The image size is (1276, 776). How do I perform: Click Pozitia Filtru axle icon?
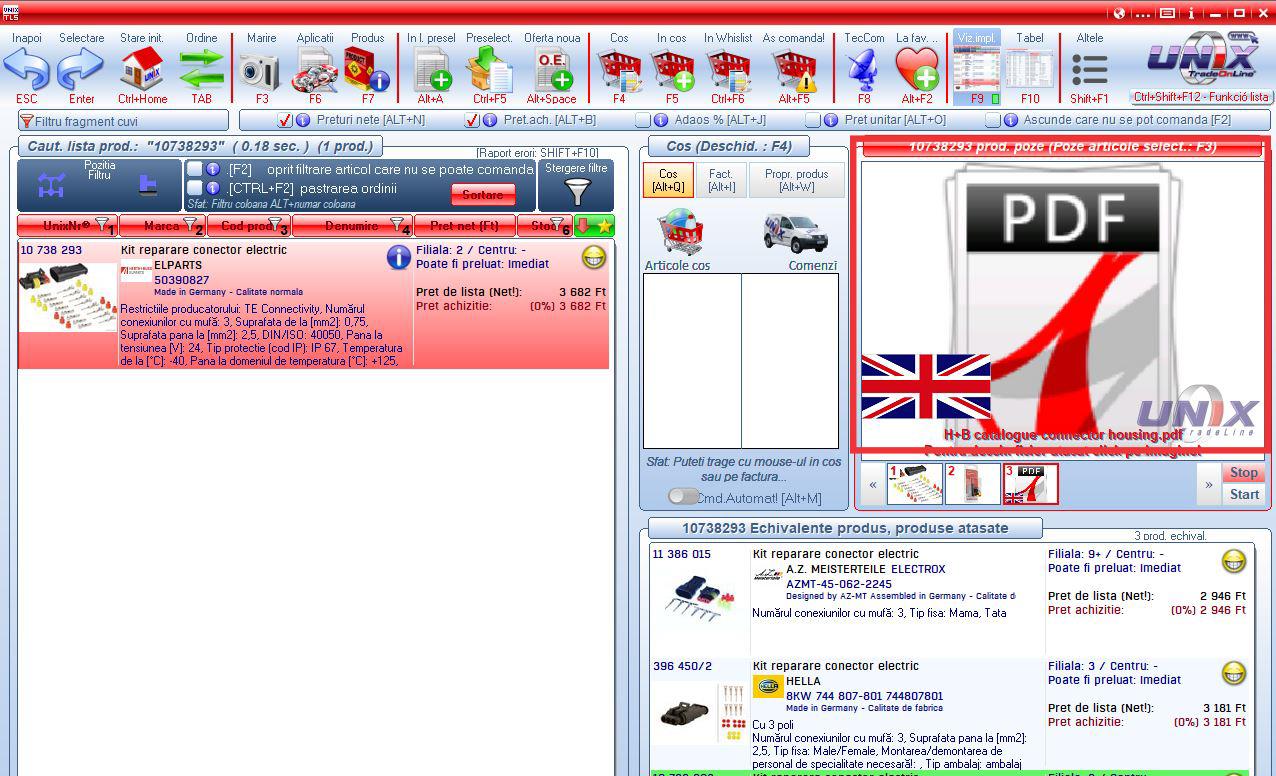[52, 186]
